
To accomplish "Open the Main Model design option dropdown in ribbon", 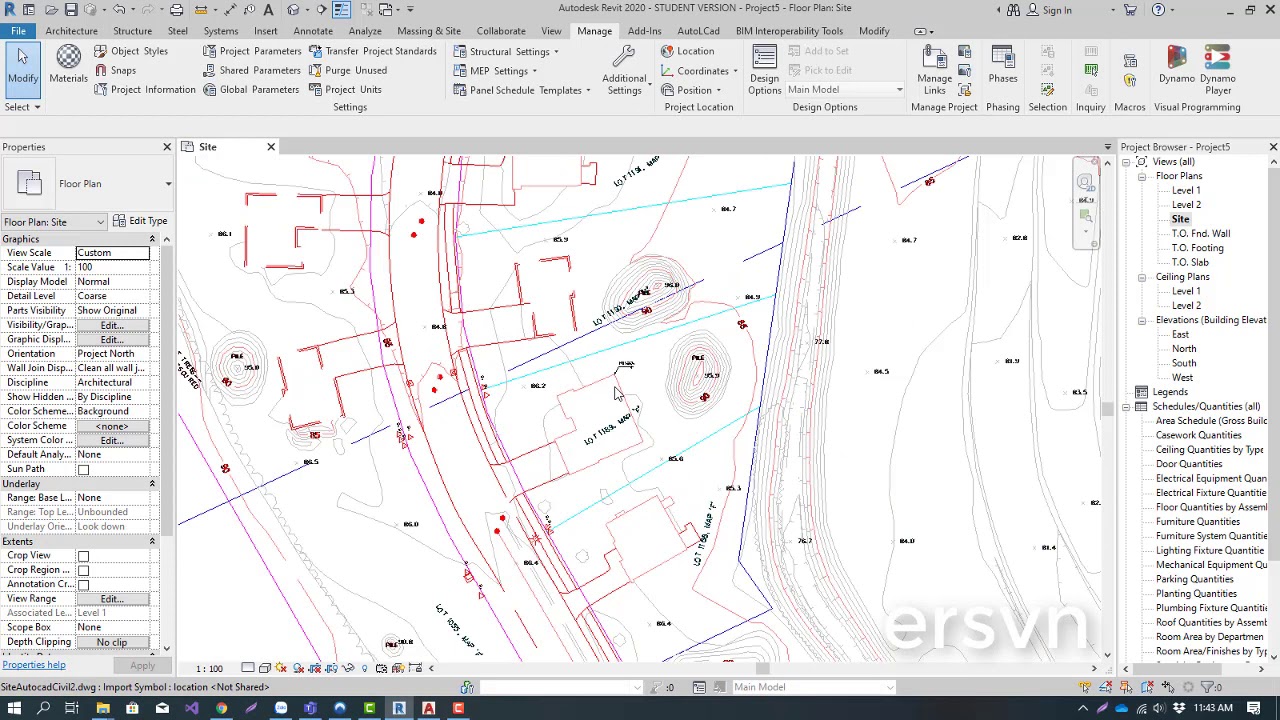I will click(845, 90).
